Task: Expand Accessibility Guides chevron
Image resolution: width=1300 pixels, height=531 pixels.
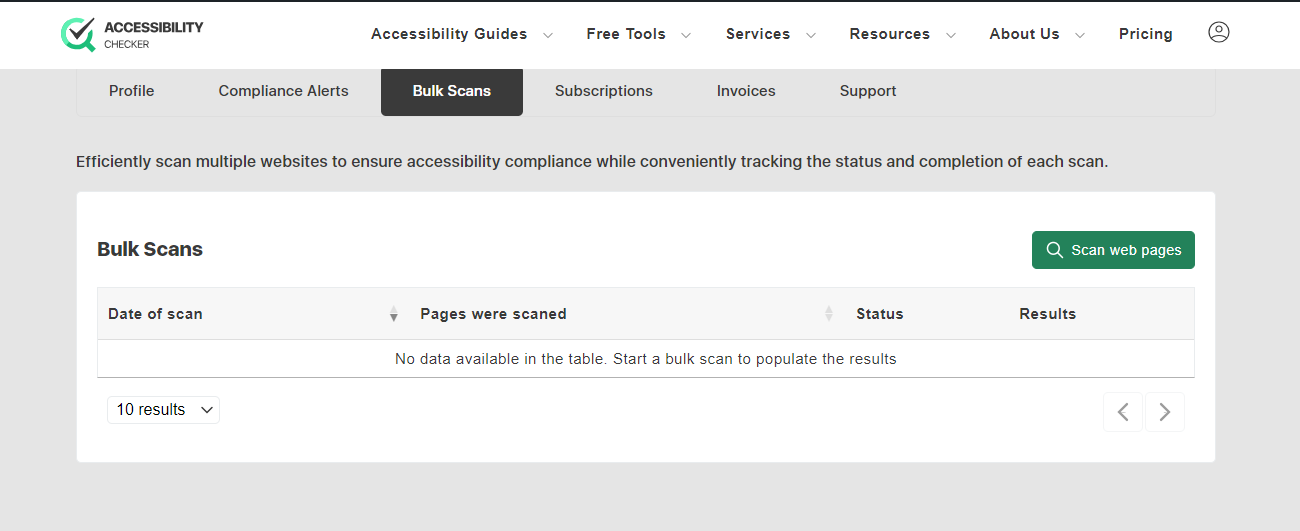Action: (x=548, y=35)
